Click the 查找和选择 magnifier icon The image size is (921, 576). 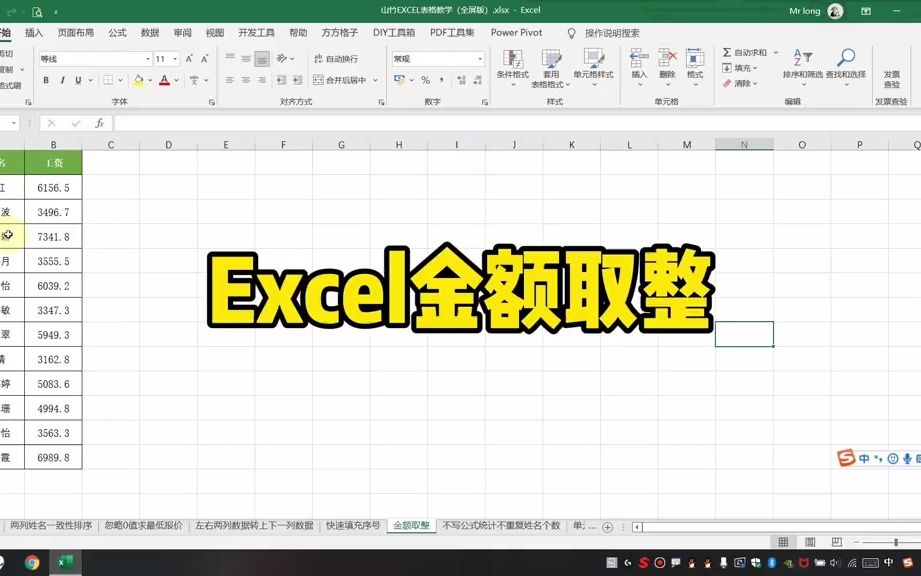[x=845, y=55]
